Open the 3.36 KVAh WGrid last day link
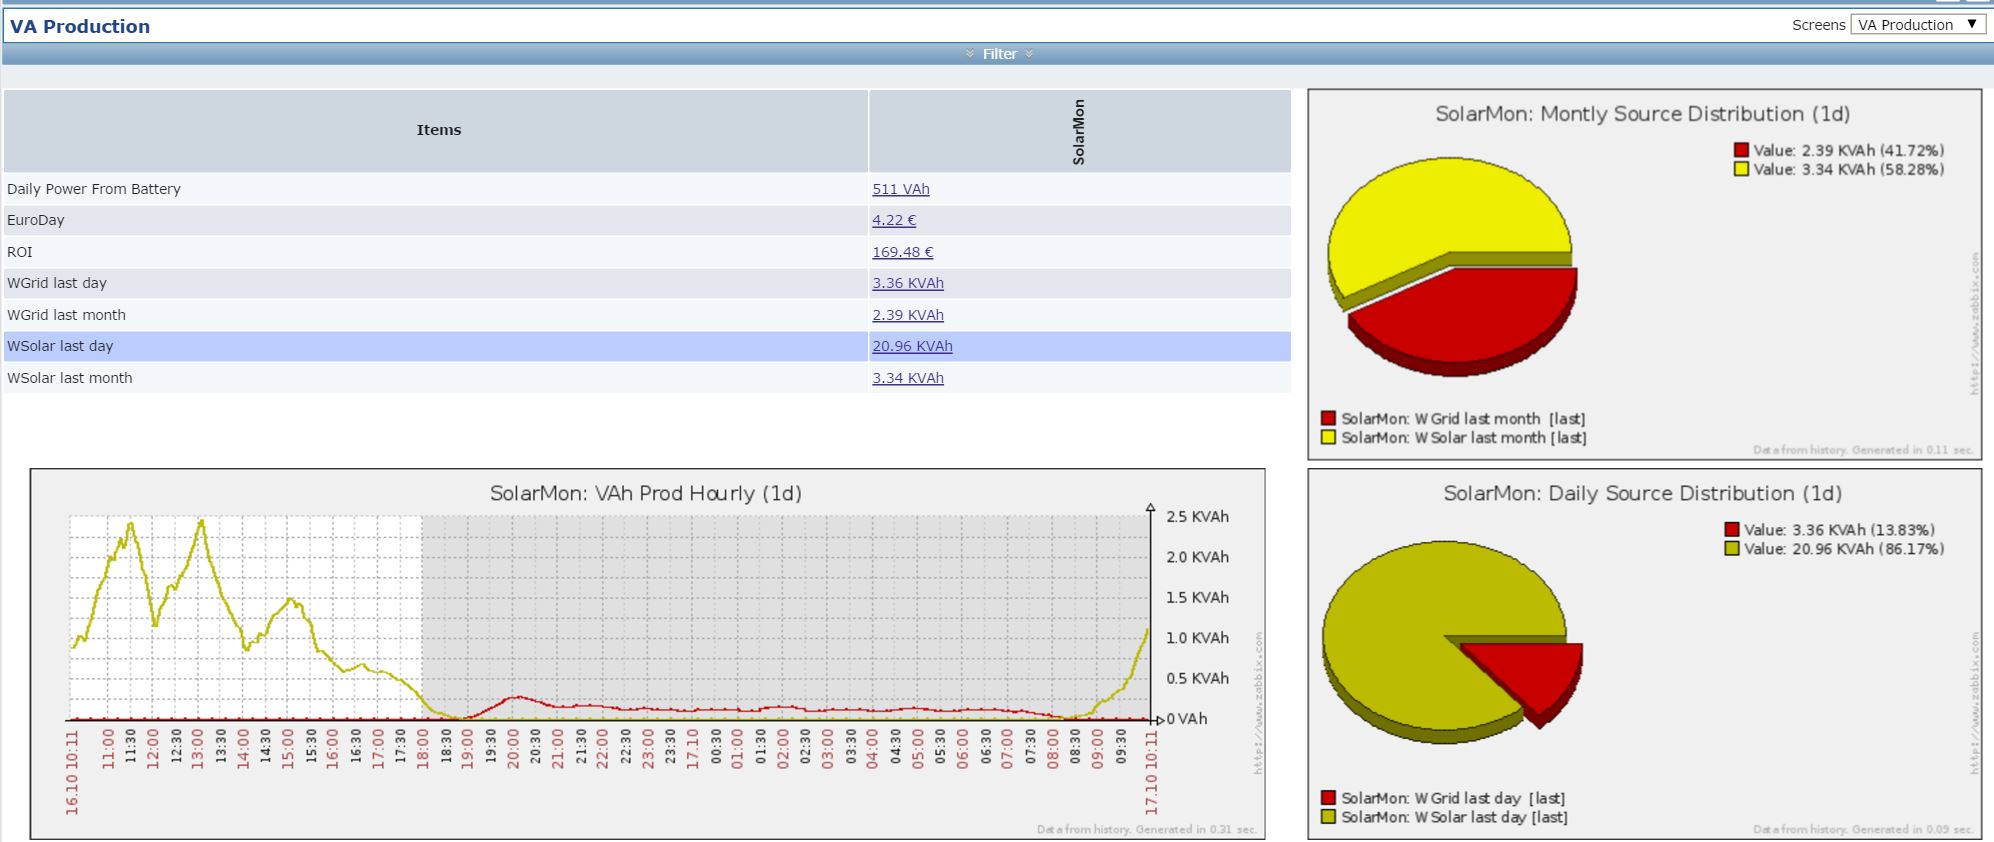This screenshot has width=1994, height=842. (x=908, y=283)
